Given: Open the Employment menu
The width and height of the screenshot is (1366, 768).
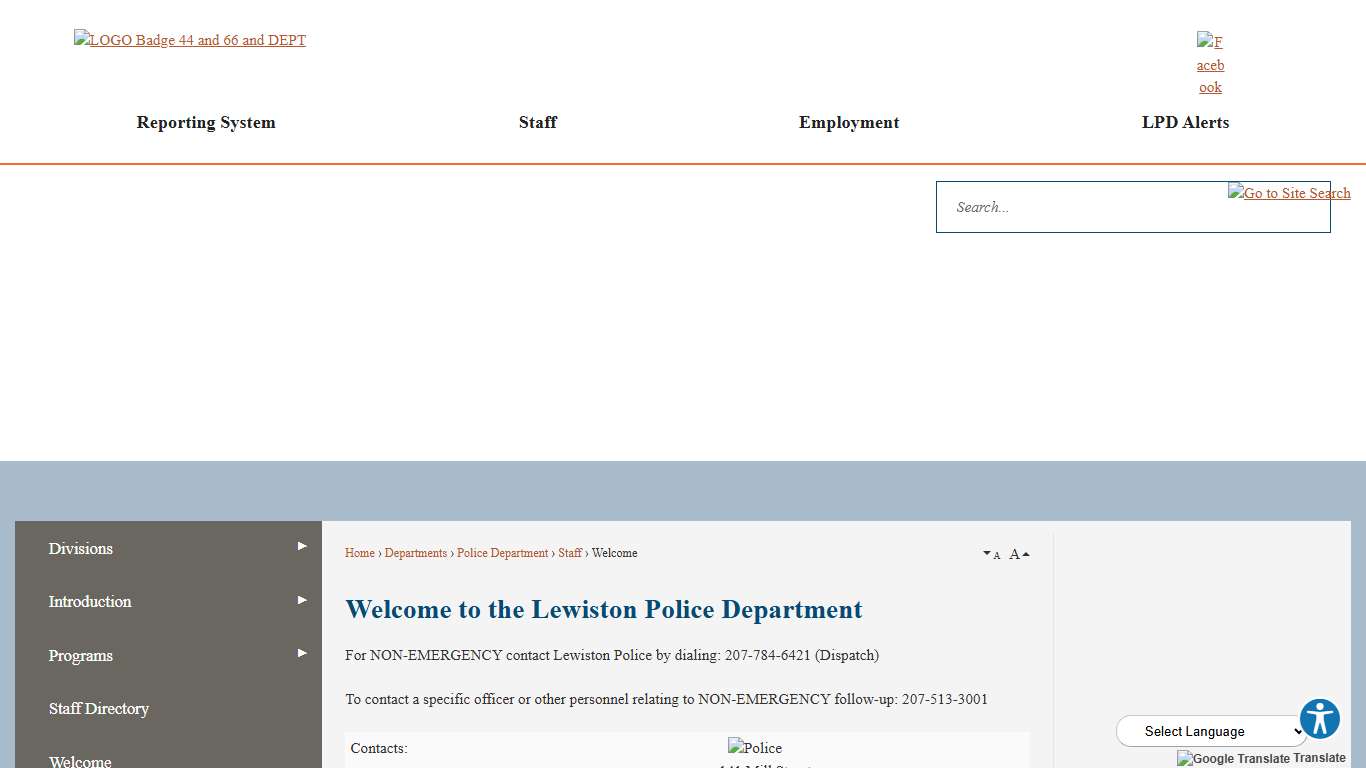Looking at the screenshot, I should (x=848, y=122).
